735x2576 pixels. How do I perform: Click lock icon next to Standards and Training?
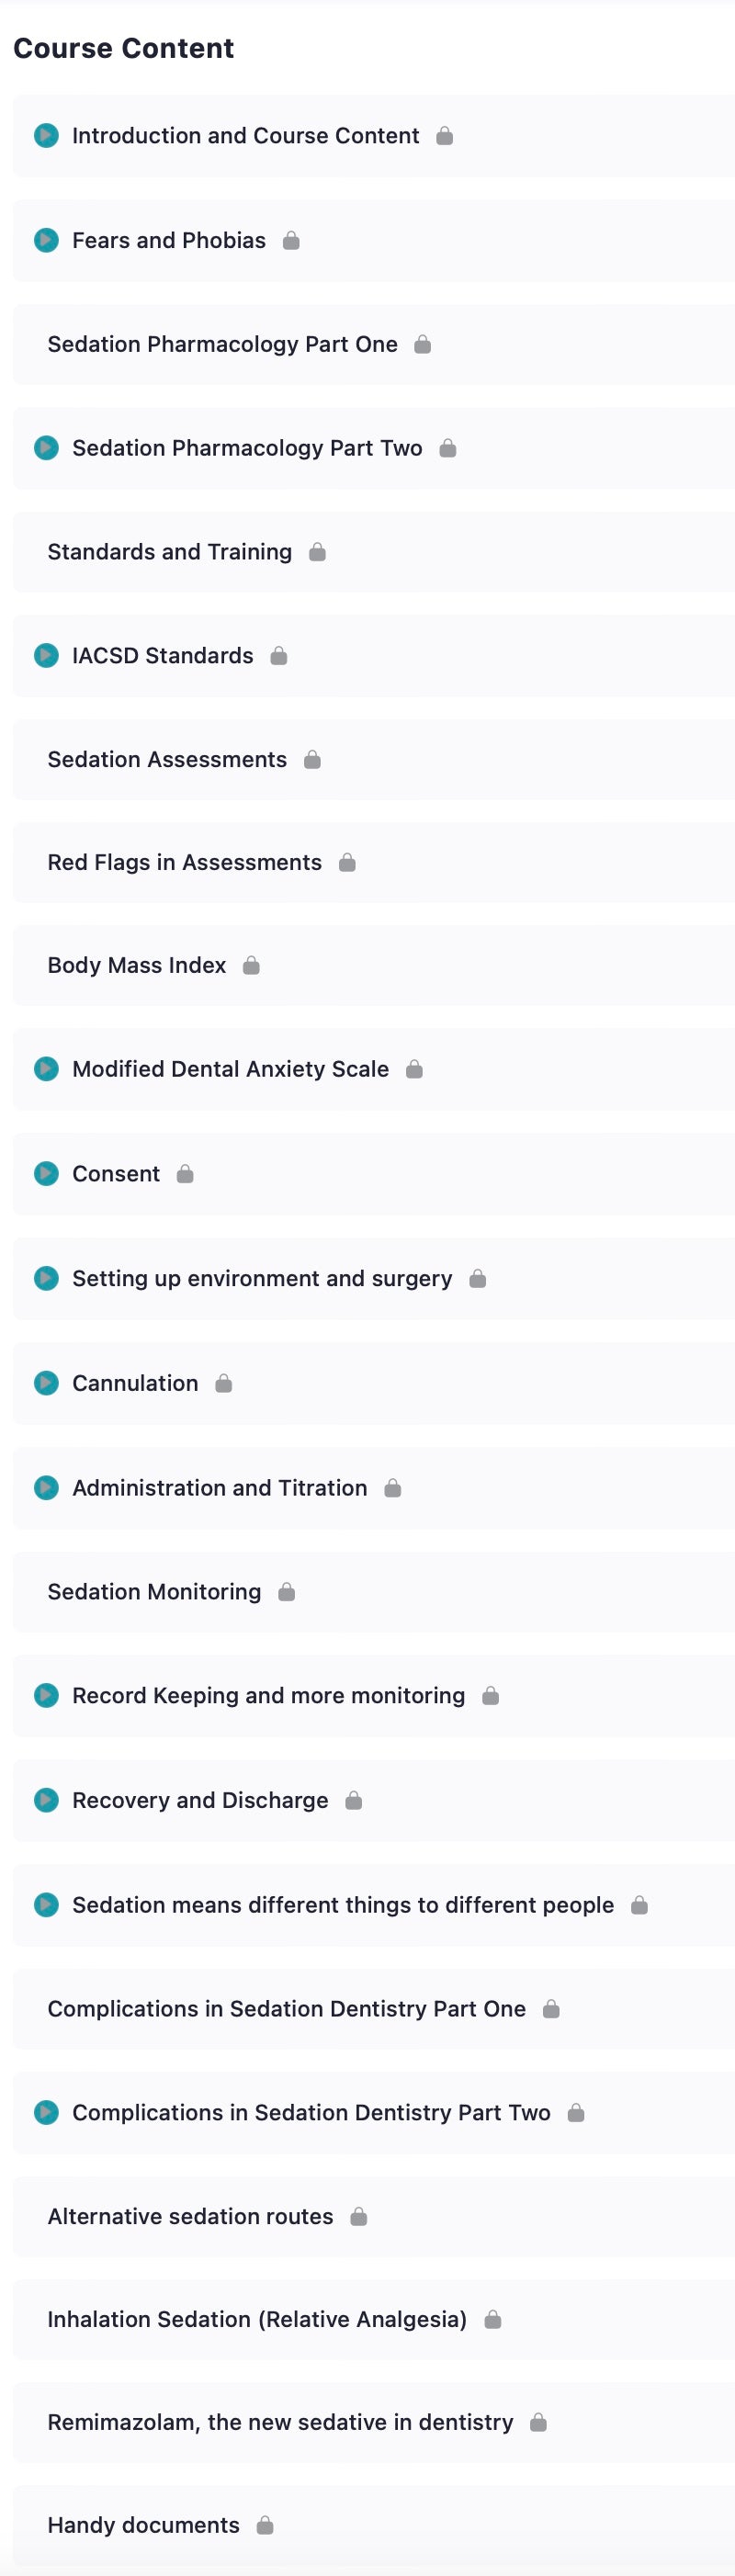coord(317,552)
